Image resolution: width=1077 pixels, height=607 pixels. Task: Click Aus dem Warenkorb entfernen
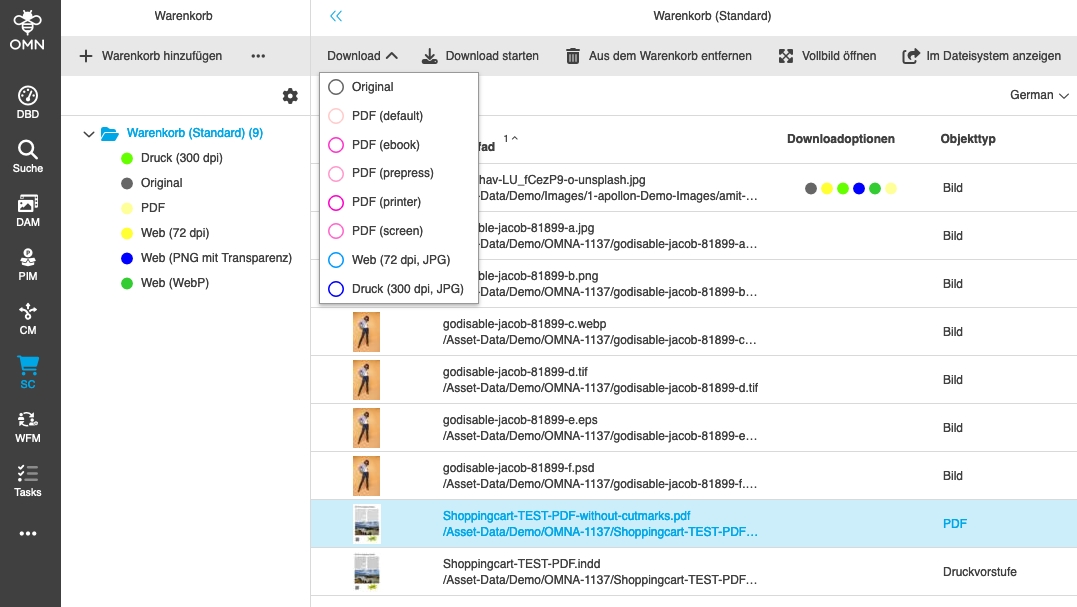coord(658,56)
